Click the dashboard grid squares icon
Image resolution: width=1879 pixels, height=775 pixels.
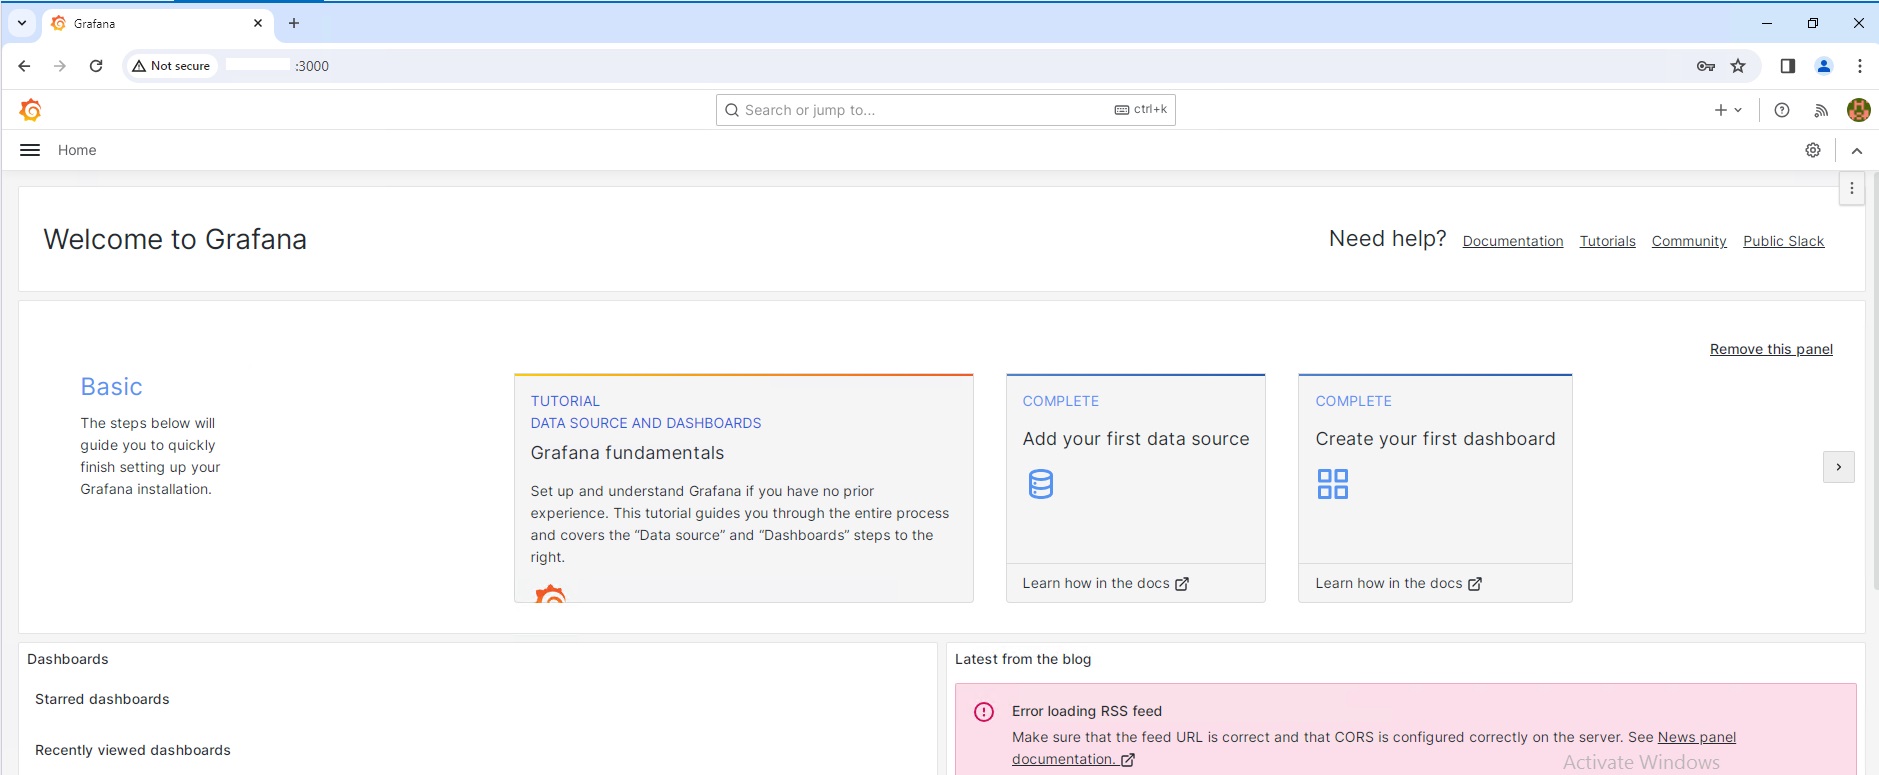1333,484
